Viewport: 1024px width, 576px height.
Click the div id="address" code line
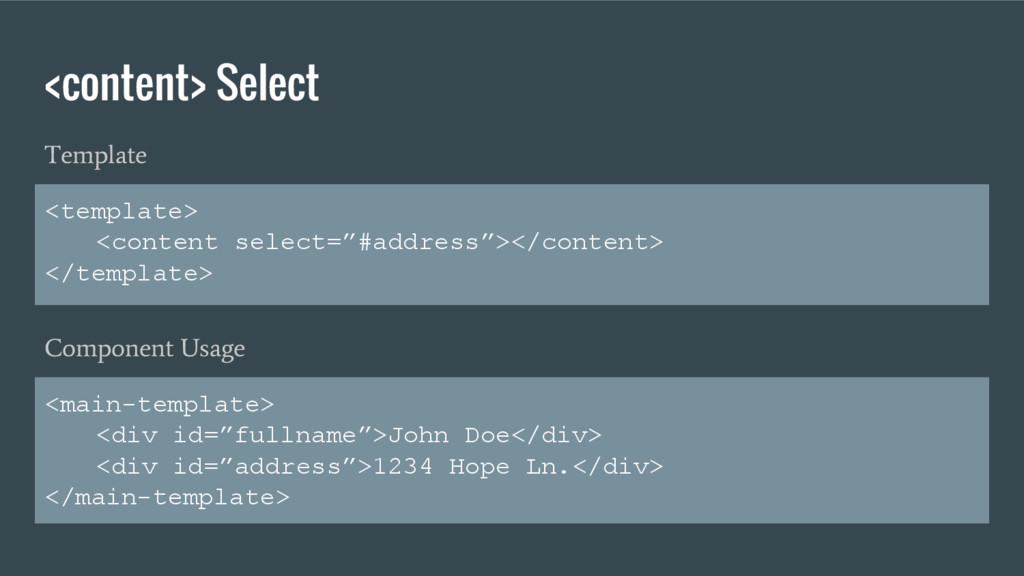point(379,467)
